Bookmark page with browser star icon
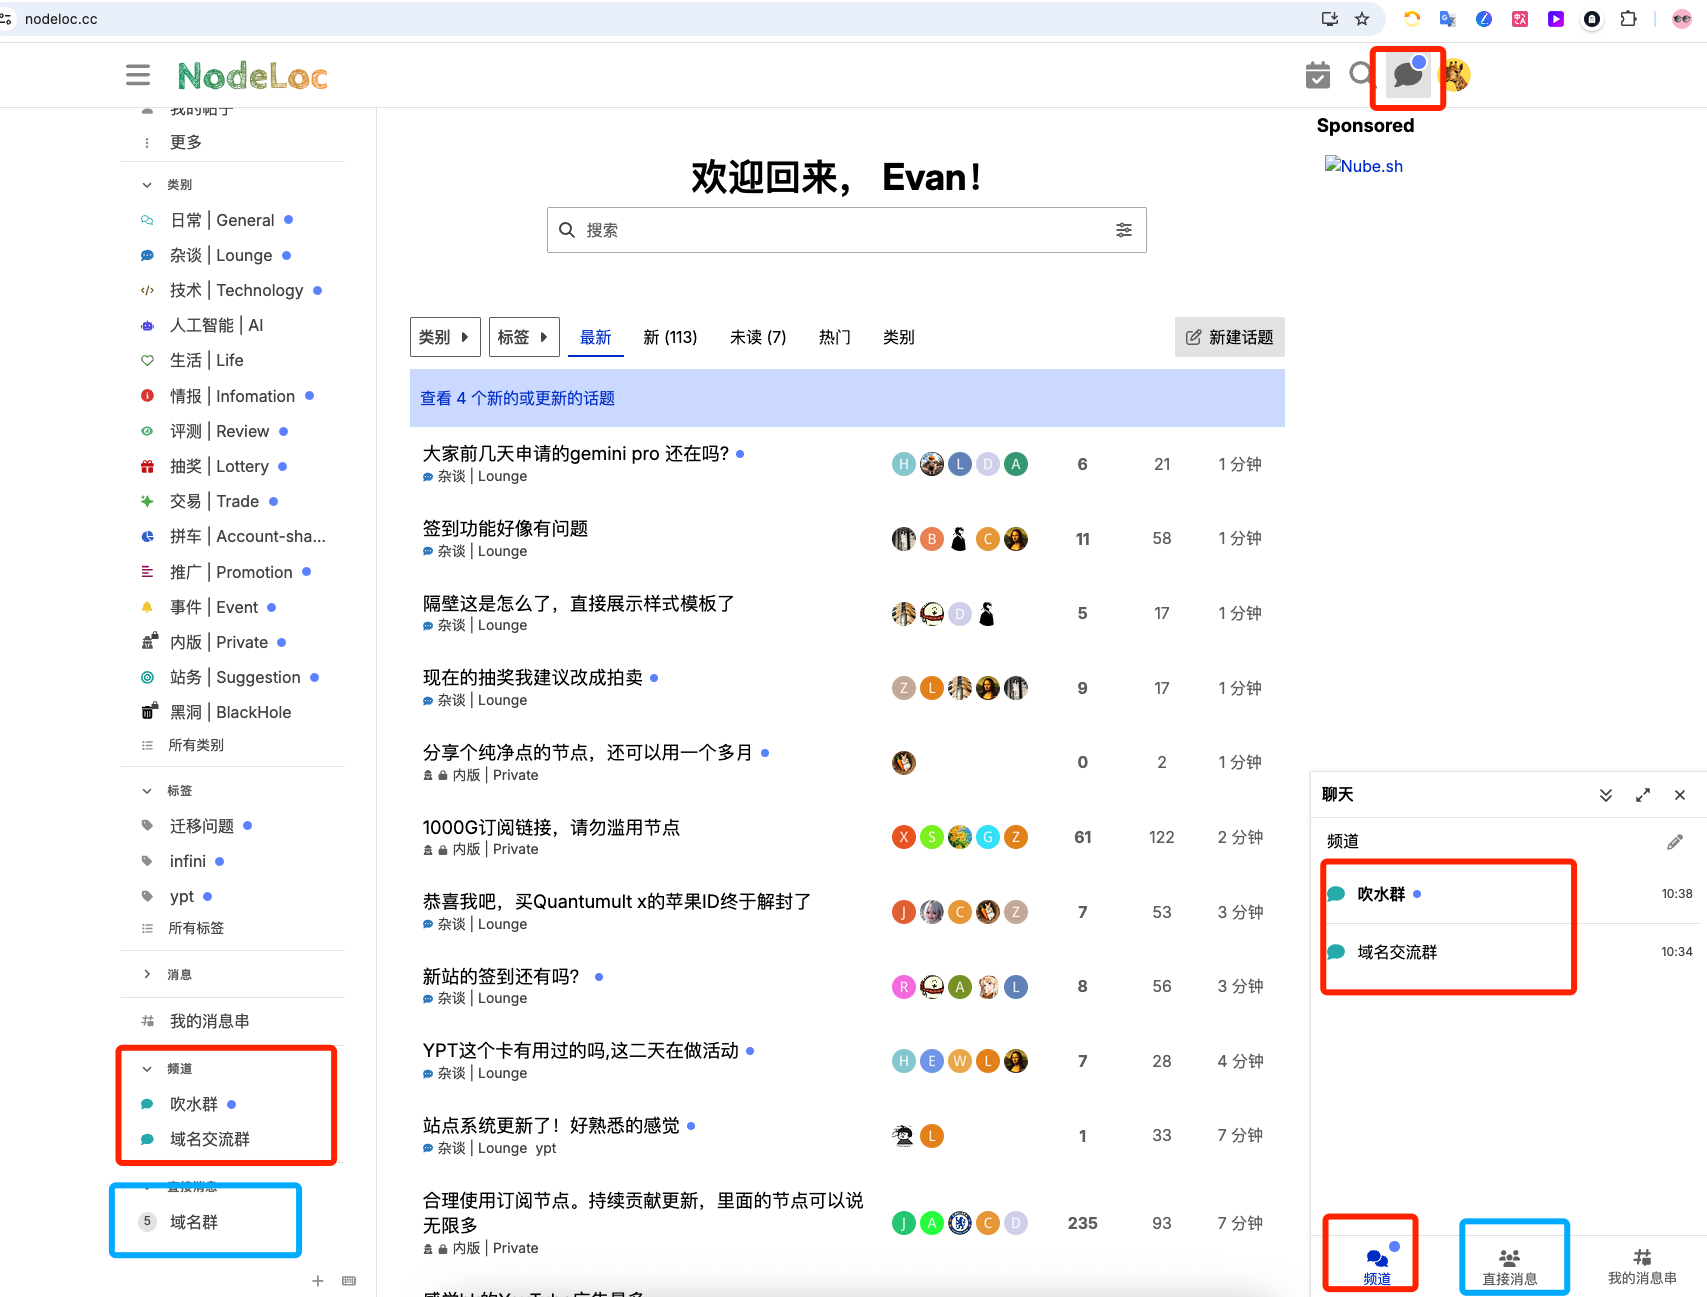 coord(1362,19)
